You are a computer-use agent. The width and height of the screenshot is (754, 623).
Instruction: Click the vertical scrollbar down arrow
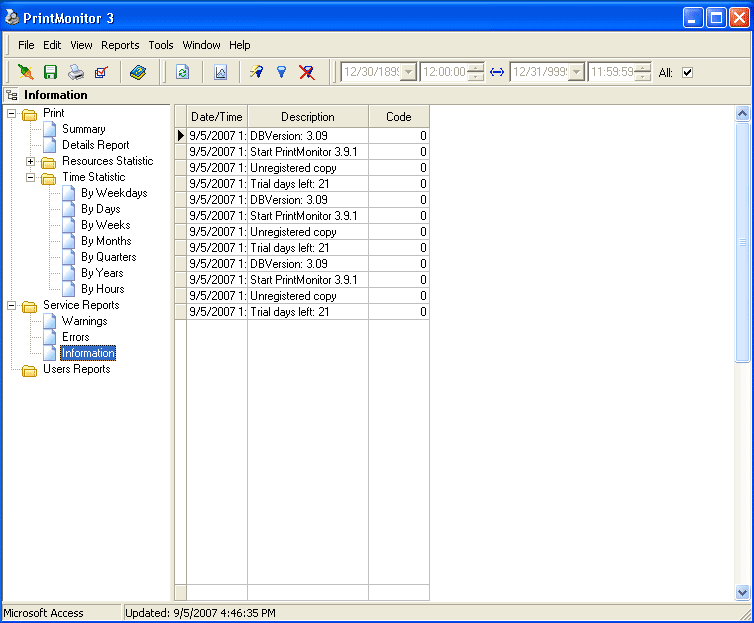point(742,593)
